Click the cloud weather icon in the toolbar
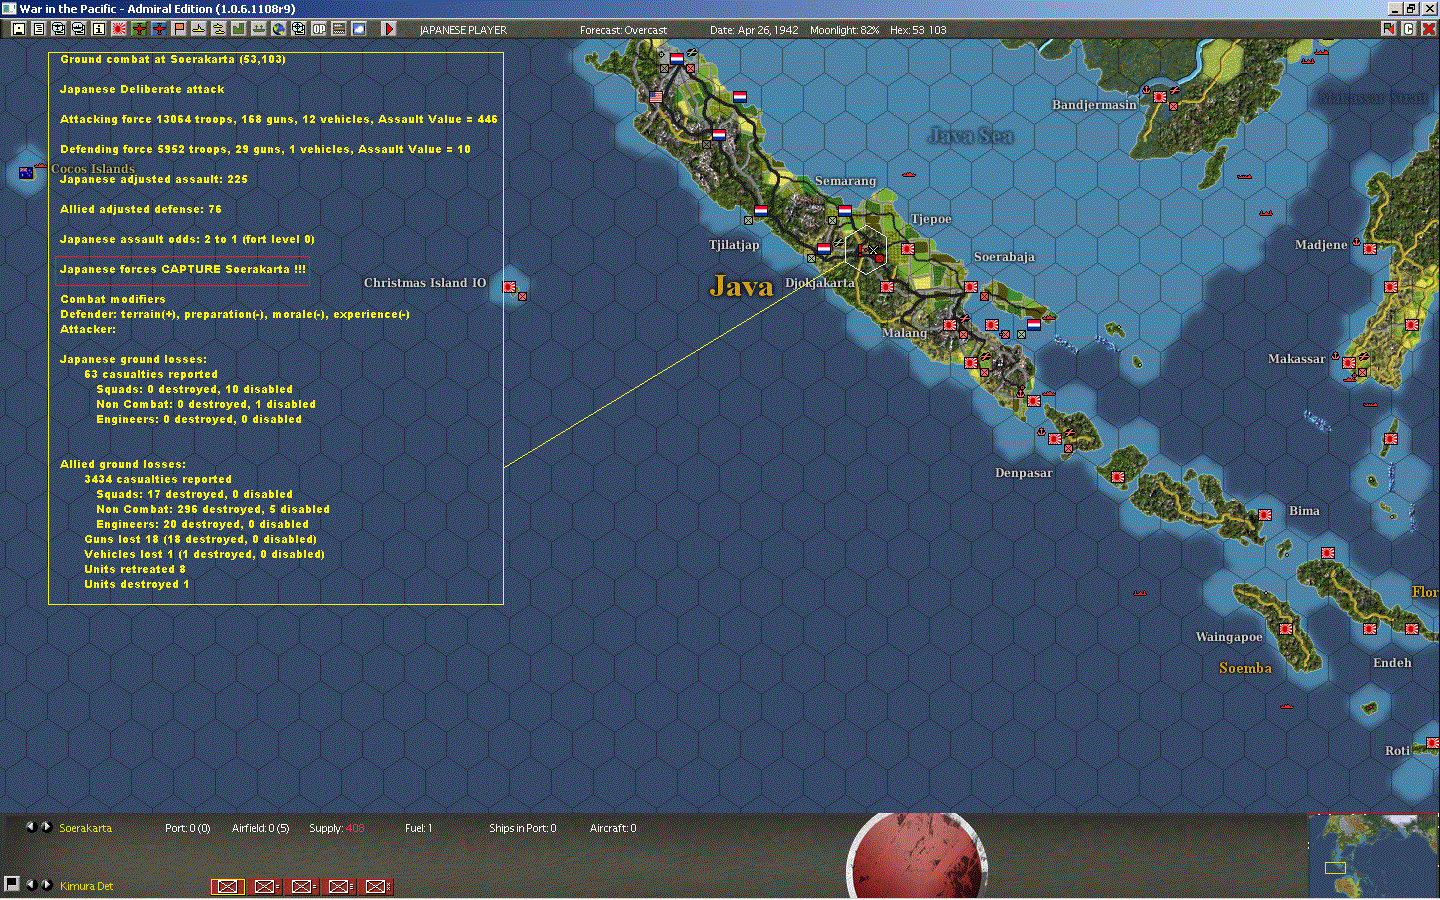 (359, 29)
